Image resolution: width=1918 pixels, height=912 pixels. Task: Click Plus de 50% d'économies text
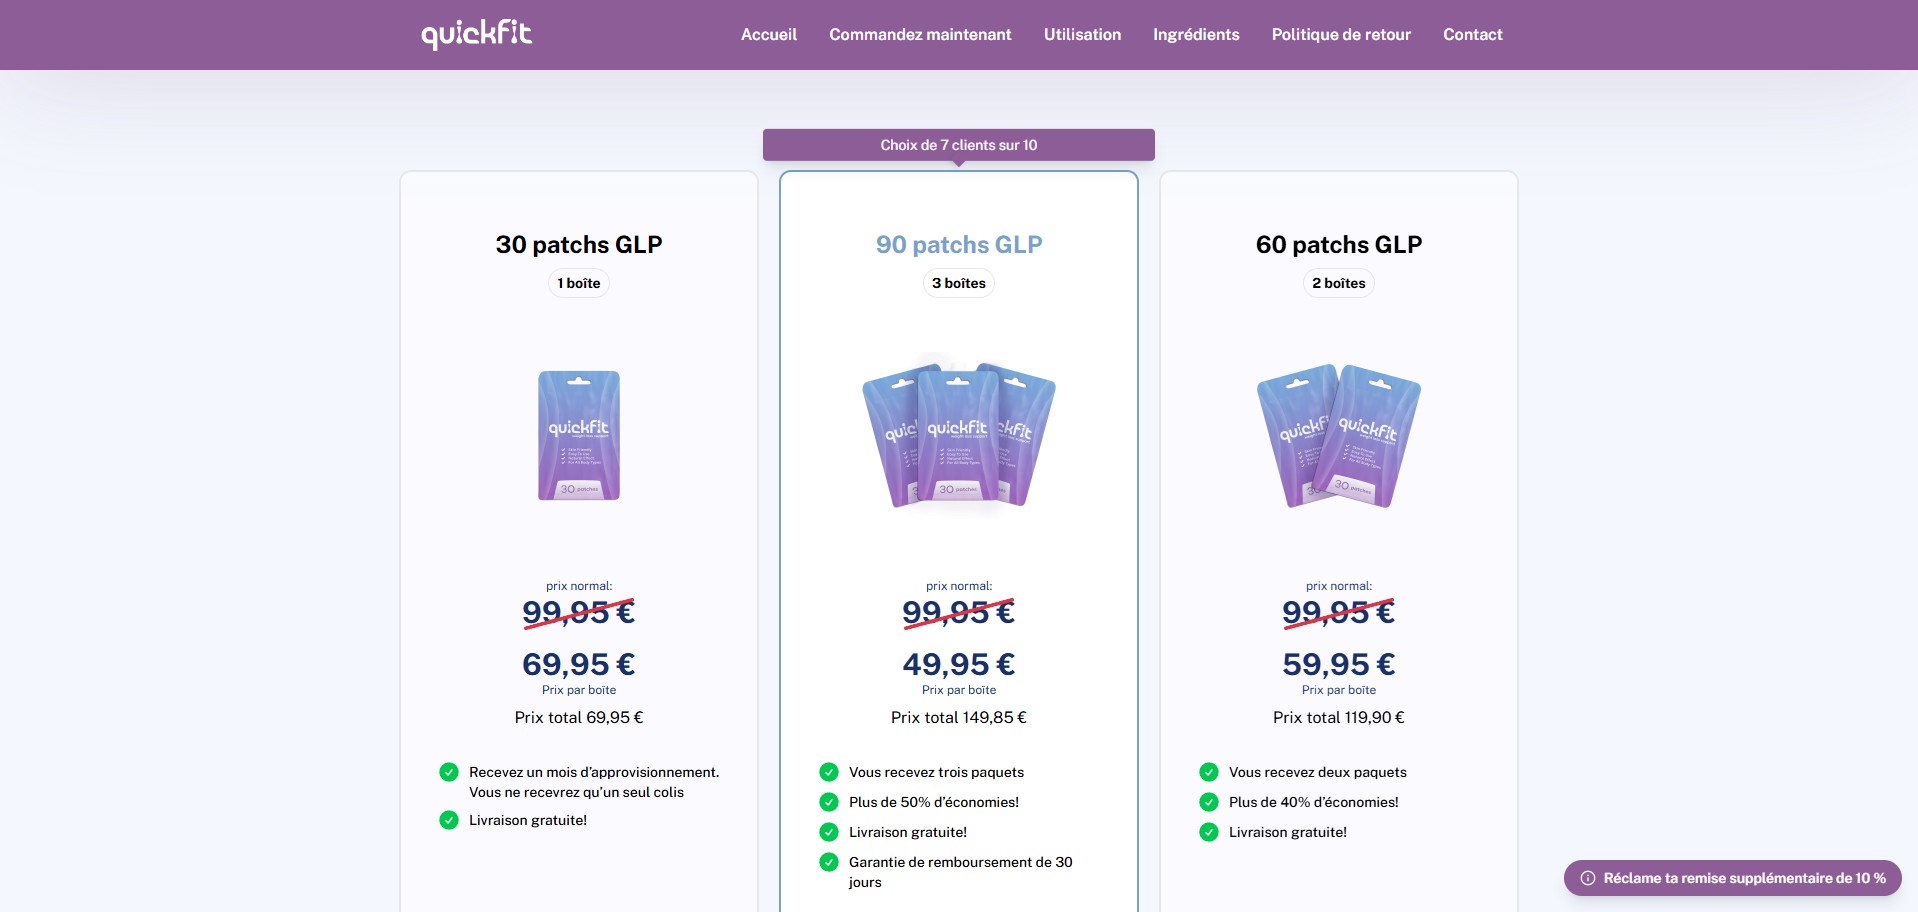coord(934,802)
